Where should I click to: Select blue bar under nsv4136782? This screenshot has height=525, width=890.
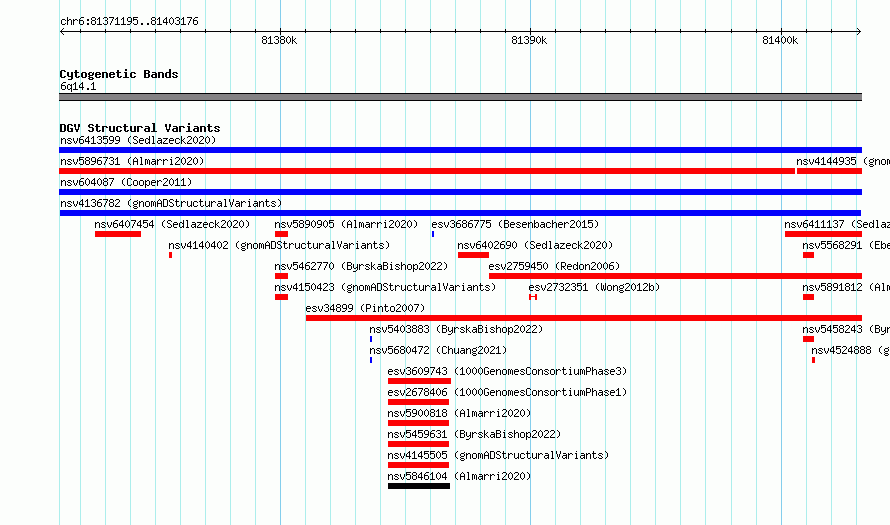click(460, 213)
